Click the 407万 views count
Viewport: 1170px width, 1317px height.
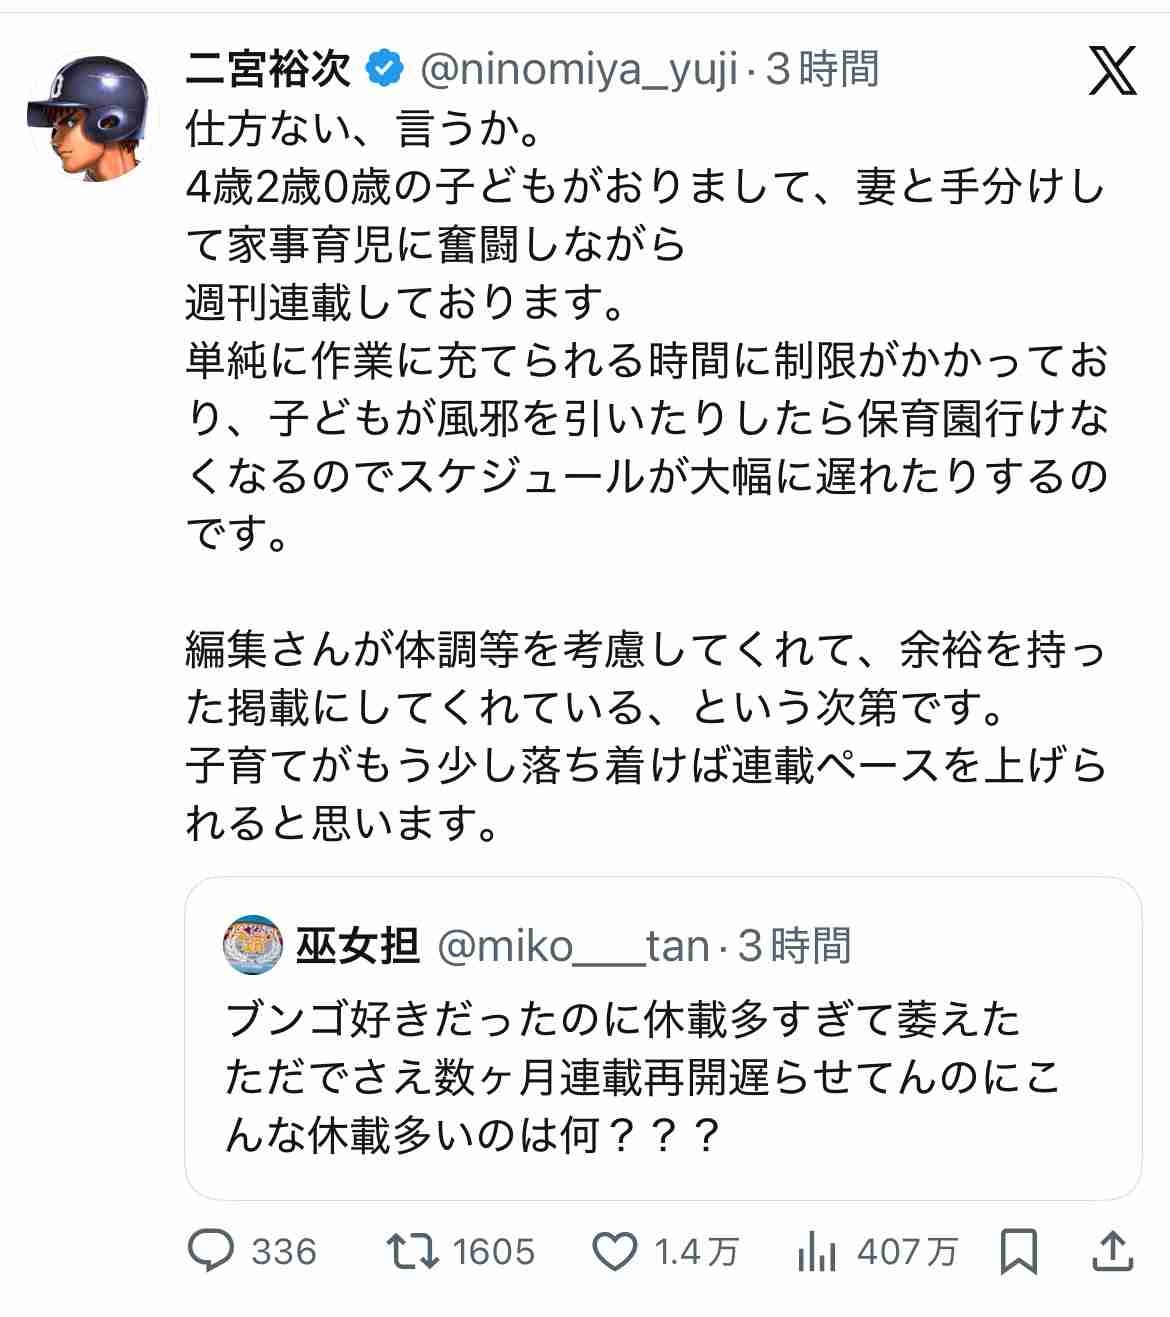(x=907, y=1252)
